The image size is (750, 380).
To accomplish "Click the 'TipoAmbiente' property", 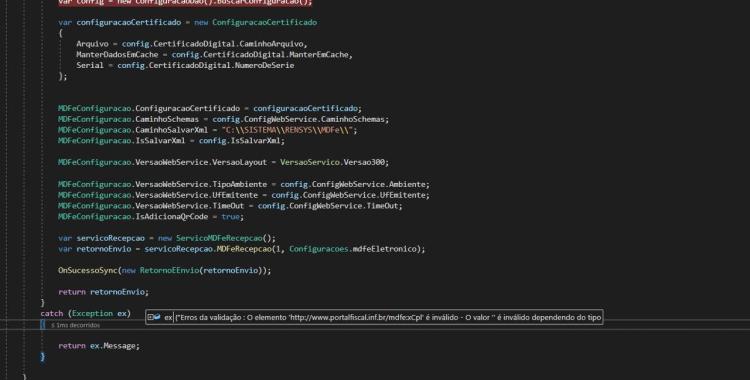I will (x=240, y=184).
